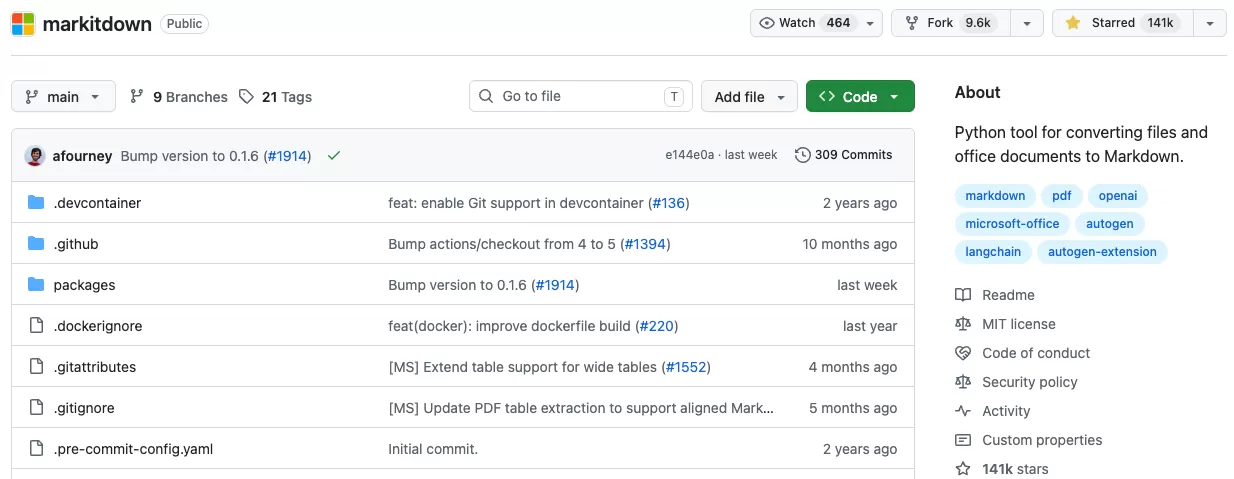Expand the main branch selector dropdown
Screen dimensions: 1234x479
coord(63,97)
